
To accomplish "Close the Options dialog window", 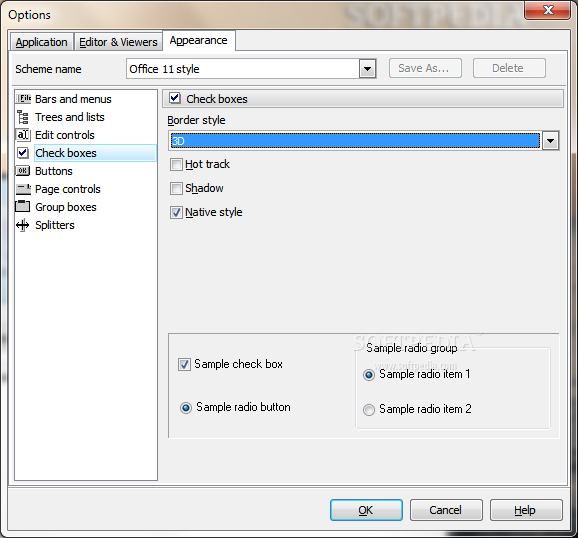I will pos(548,10).
